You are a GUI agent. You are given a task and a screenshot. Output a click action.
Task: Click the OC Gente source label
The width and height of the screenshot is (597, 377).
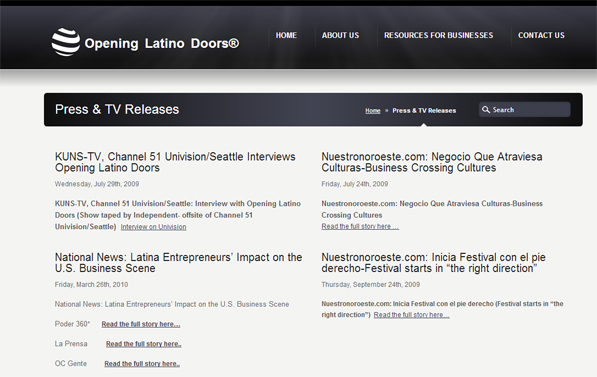[x=70, y=364]
